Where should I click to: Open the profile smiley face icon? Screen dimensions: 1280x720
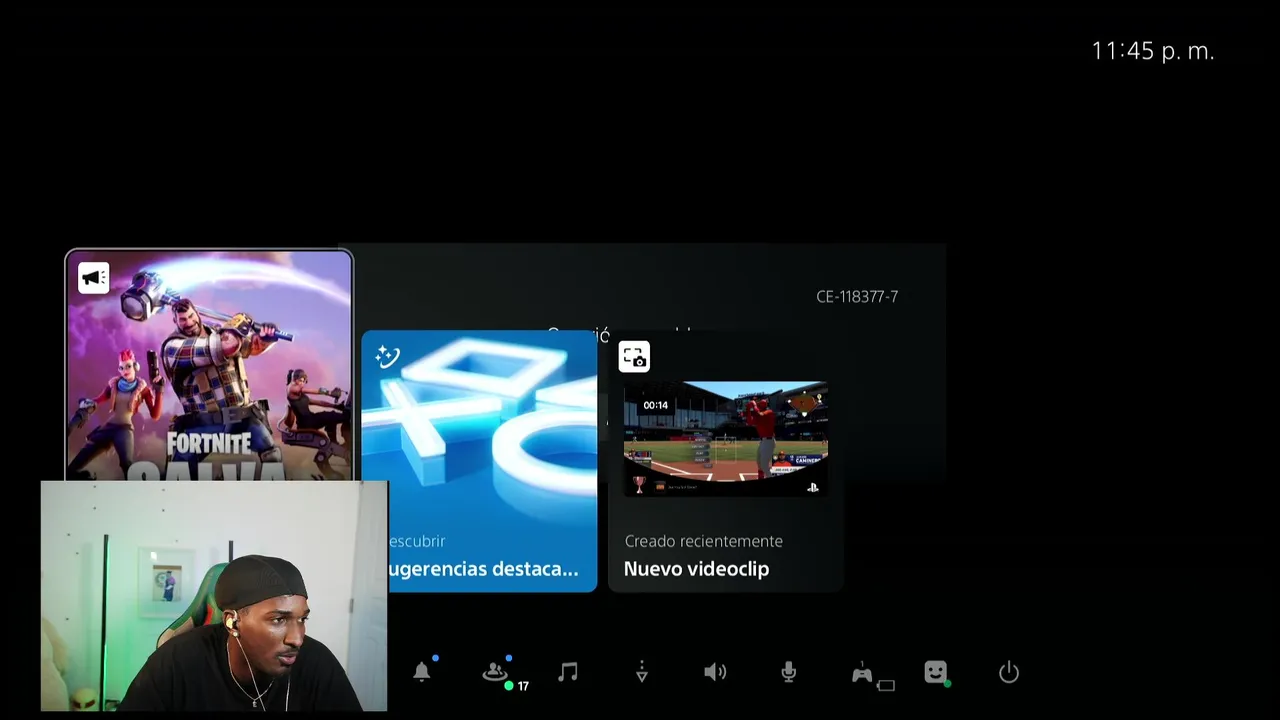point(936,672)
